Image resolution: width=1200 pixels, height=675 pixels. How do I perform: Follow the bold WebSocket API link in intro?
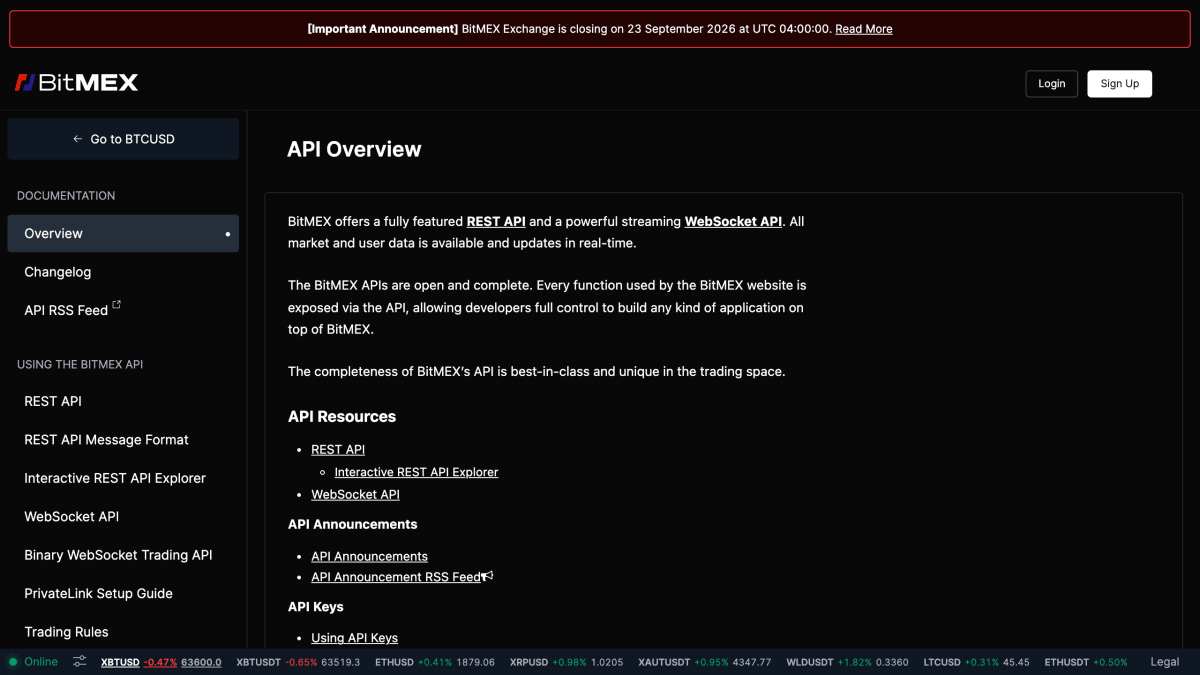tap(733, 221)
